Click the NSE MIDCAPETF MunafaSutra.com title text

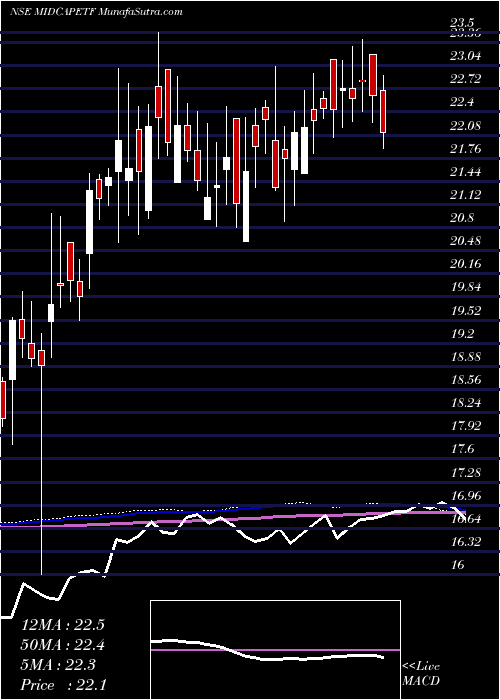point(96,12)
